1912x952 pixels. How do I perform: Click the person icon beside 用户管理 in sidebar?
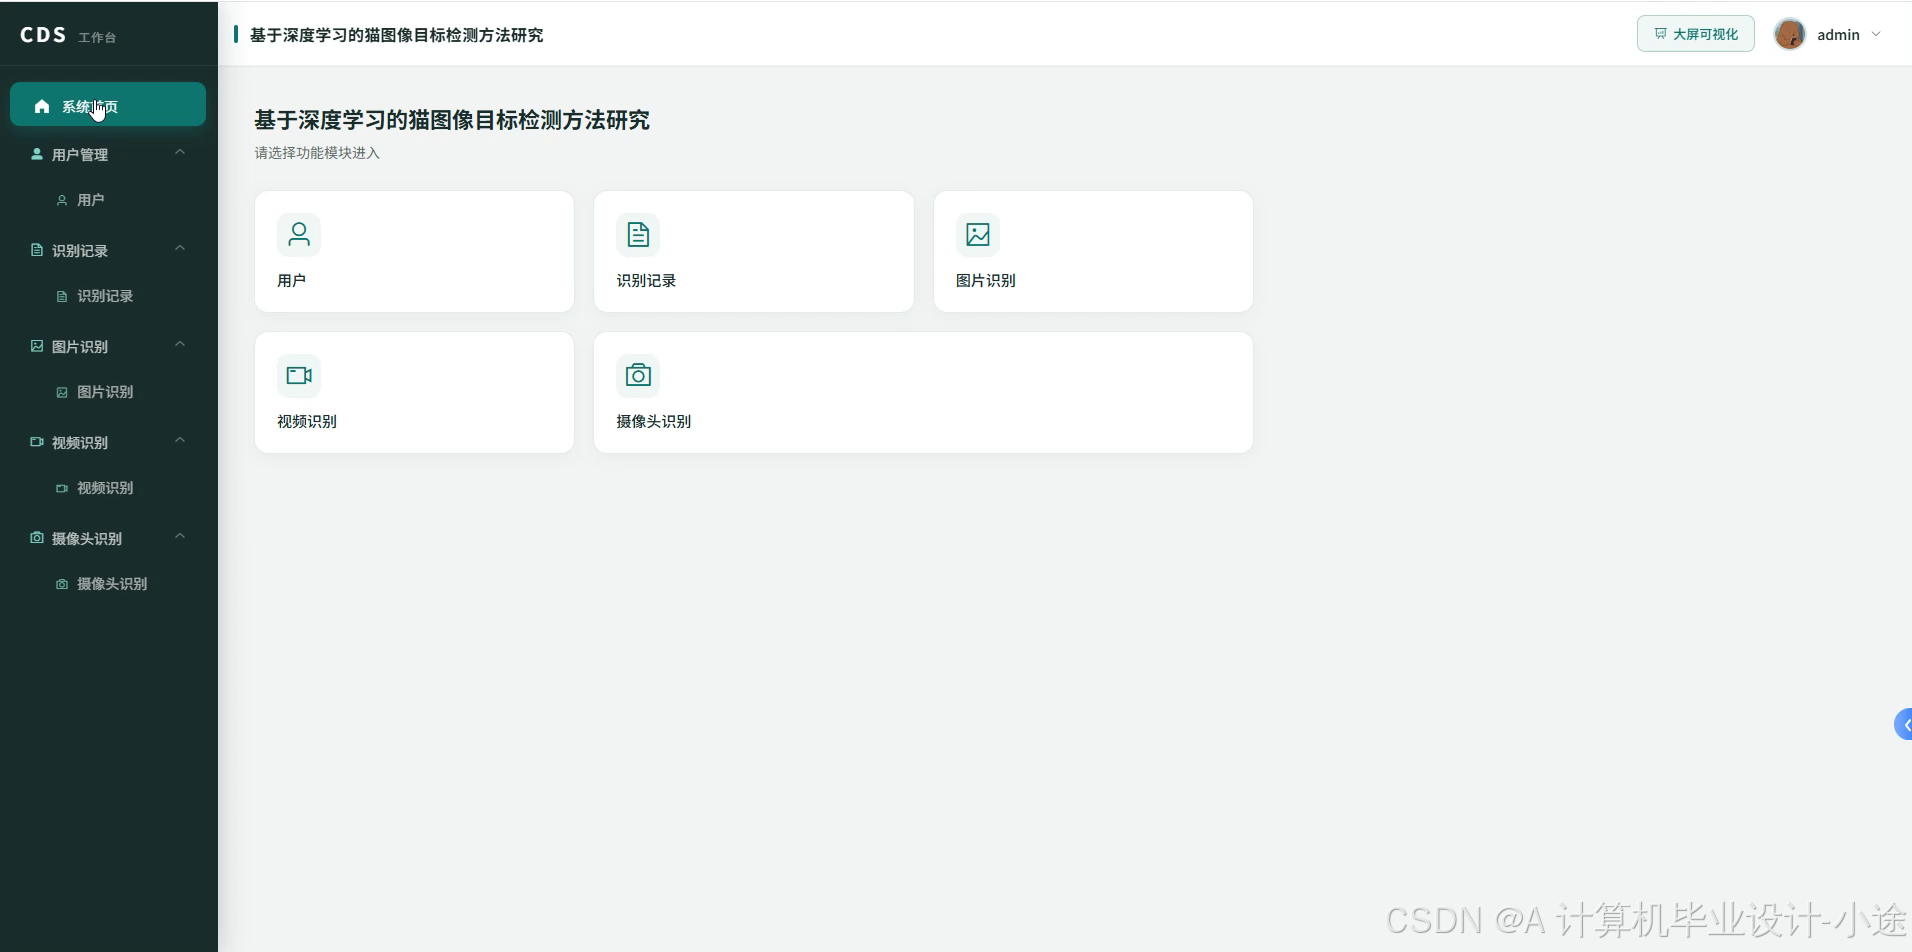[x=37, y=154]
